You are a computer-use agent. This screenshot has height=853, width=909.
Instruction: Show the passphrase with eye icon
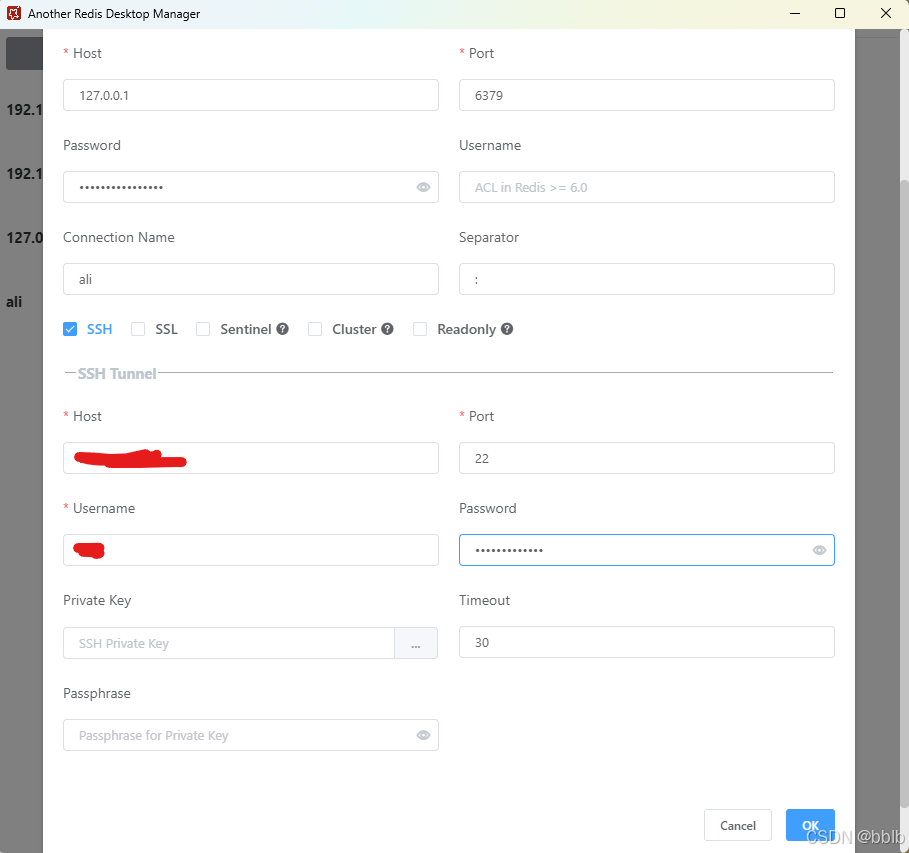click(x=423, y=735)
